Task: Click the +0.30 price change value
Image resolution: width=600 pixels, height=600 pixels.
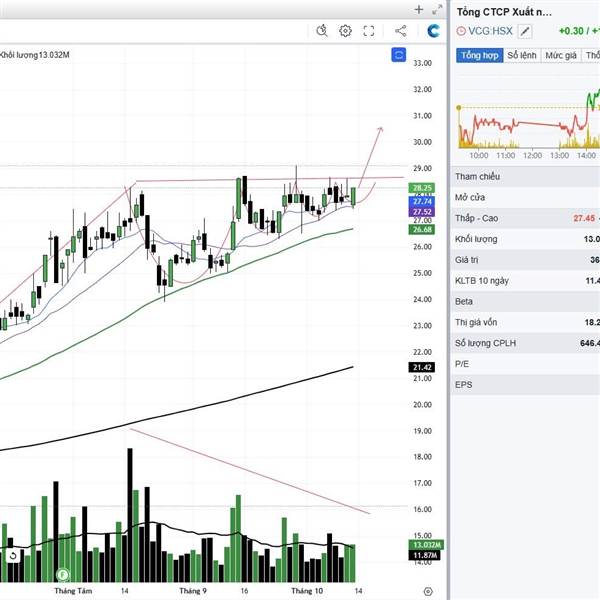Action: pos(571,31)
